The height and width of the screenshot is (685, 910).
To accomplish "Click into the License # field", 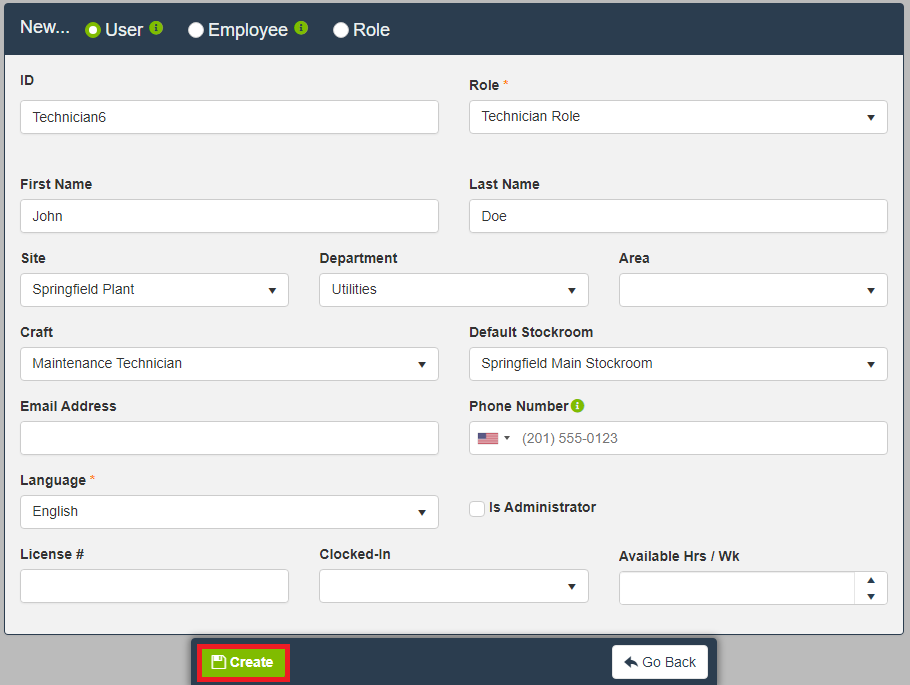I will click(x=154, y=586).
